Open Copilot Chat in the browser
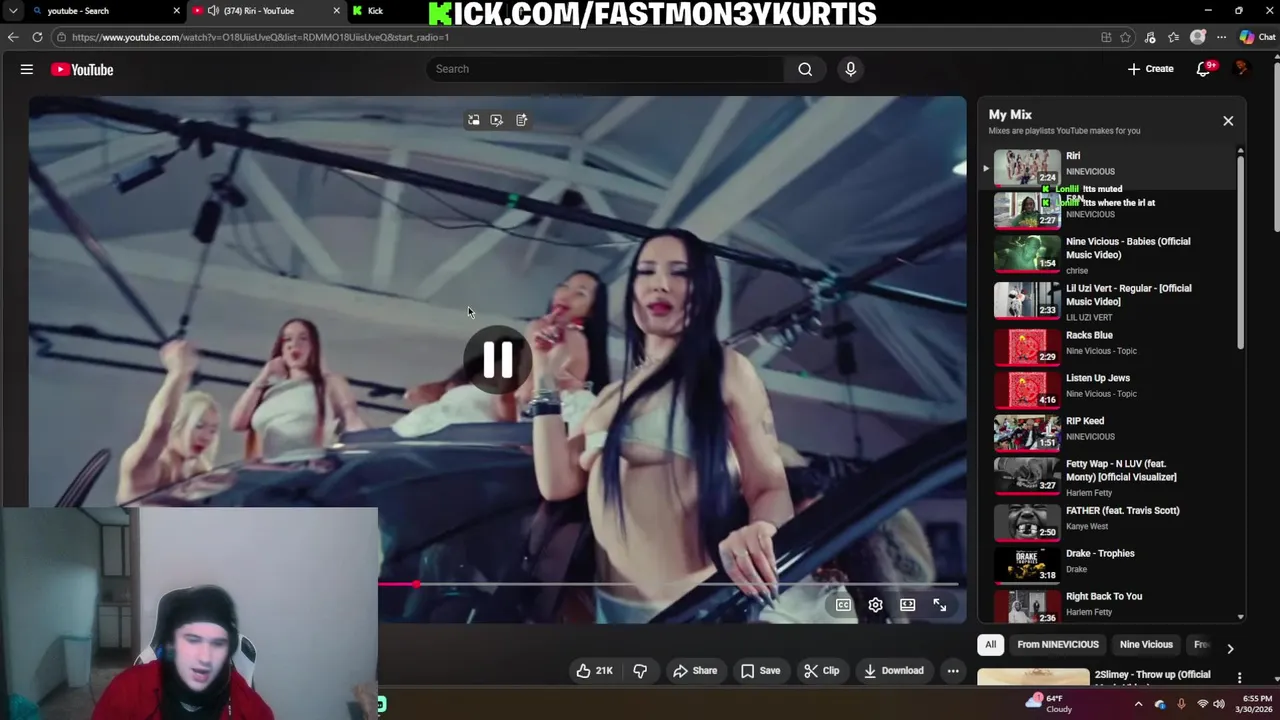Viewport: 1280px width, 720px height. coord(1258,37)
